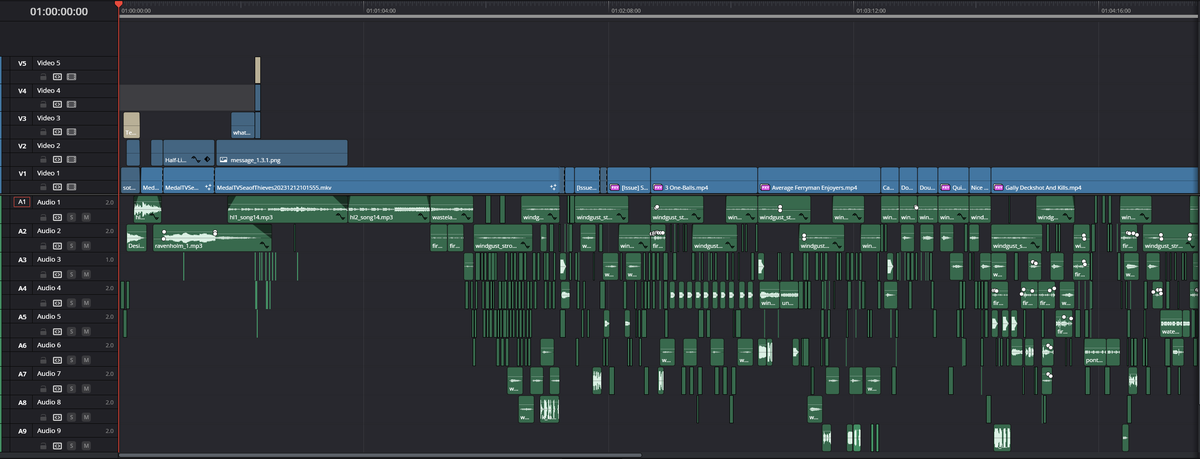The image size is (1200, 459).
Task: Select the Average Ferryman Enjoyers.mp4 clip
Action: 818,181
